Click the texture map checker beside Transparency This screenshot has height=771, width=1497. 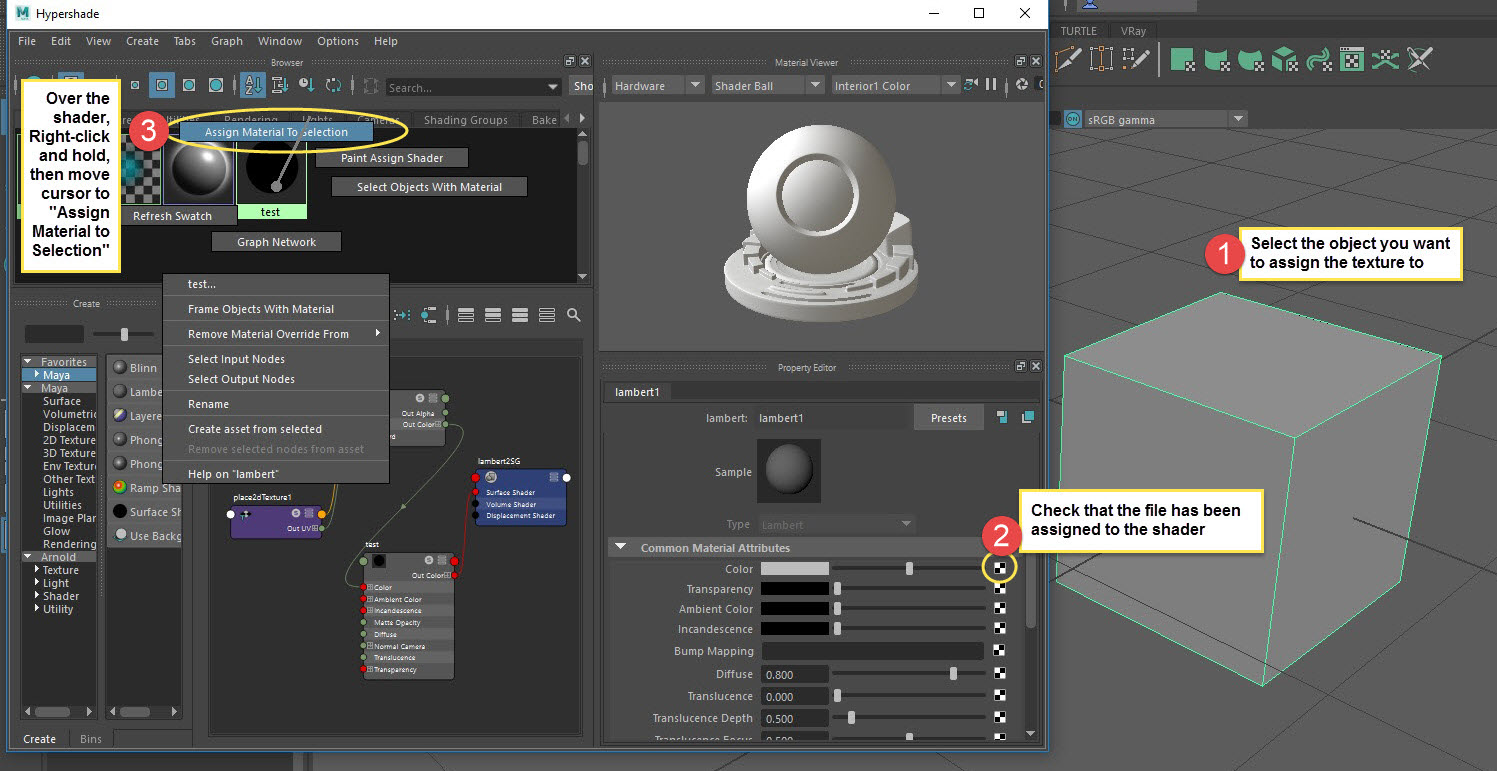tap(1001, 588)
